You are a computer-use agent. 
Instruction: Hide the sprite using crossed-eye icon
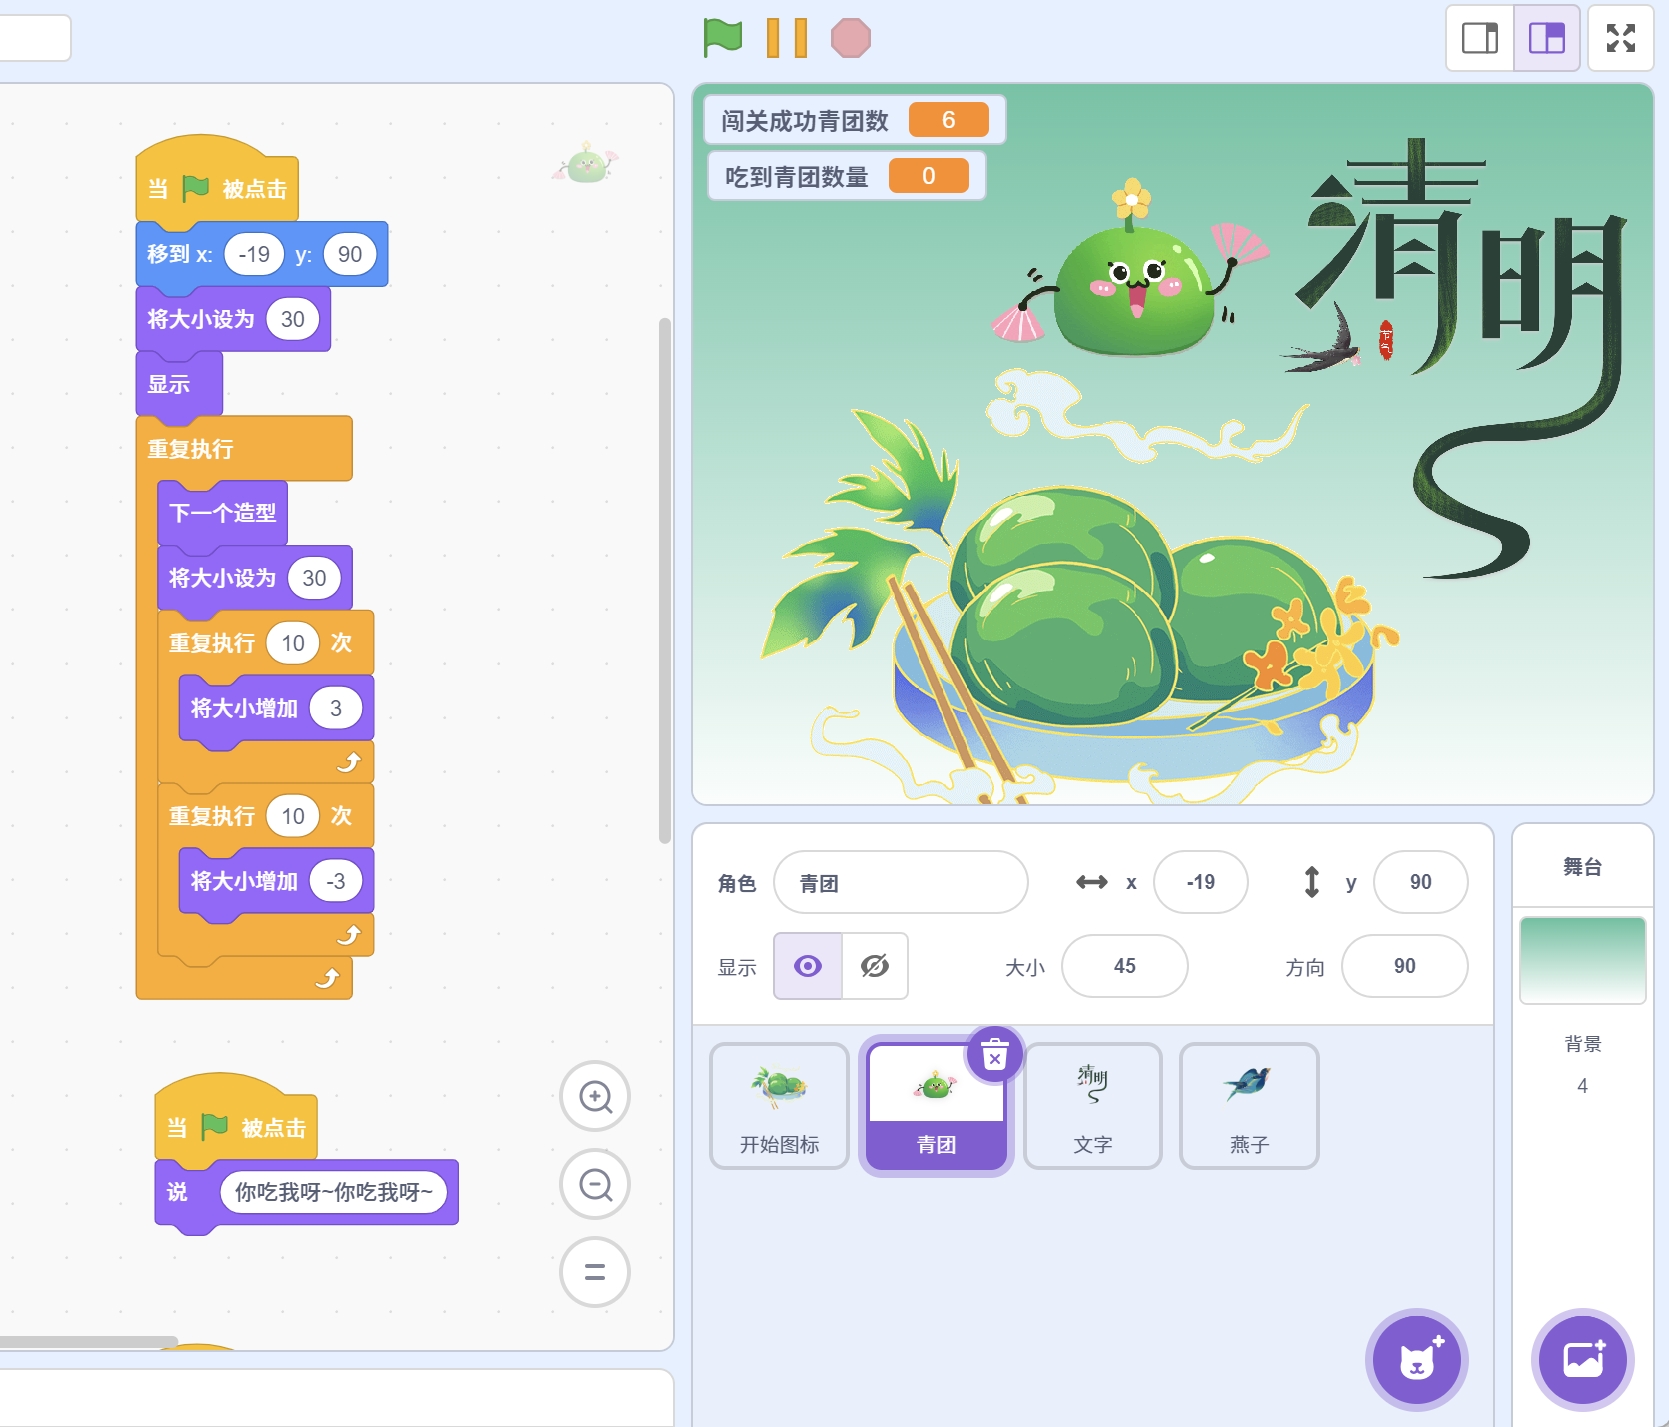click(x=875, y=966)
